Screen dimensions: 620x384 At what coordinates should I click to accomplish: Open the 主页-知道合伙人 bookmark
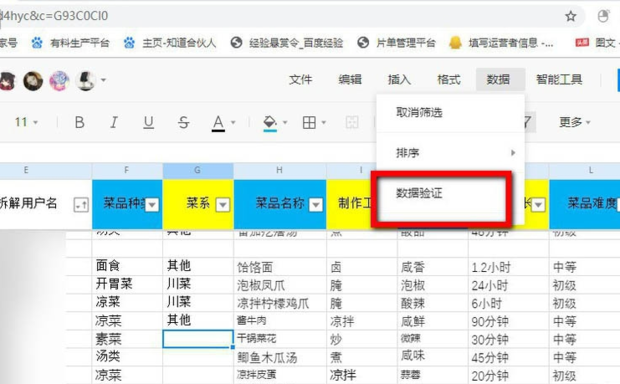170,43
